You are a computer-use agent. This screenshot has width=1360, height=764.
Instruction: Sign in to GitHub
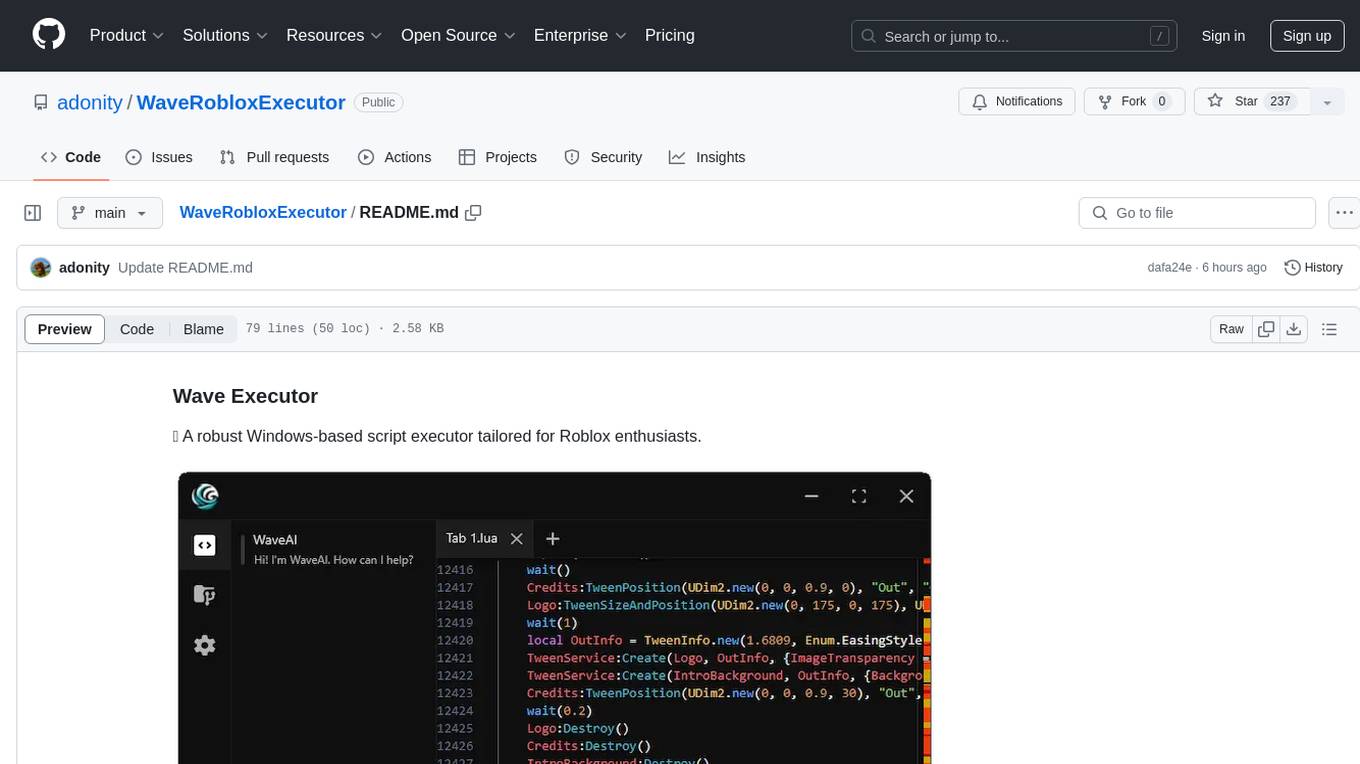tap(1223, 35)
